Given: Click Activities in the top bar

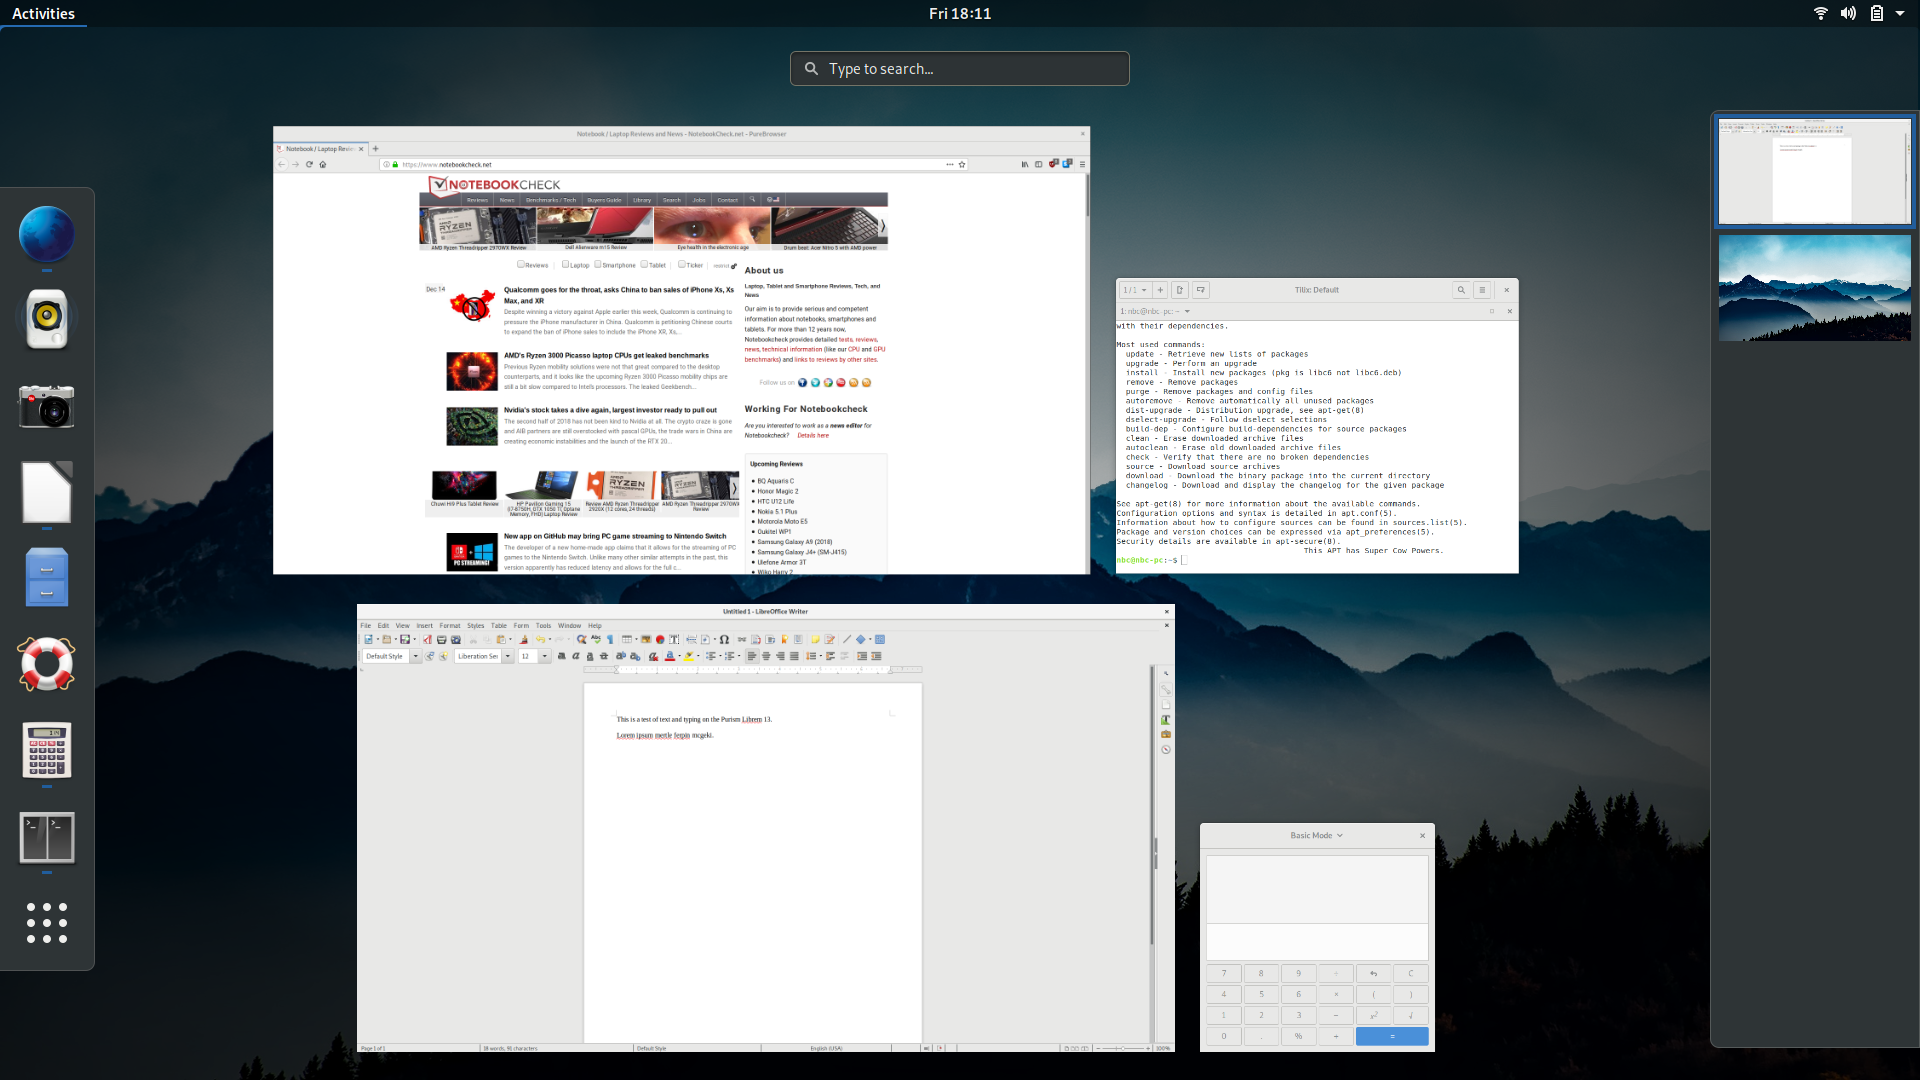Looking at the screenshot, I should pos(43,13).
